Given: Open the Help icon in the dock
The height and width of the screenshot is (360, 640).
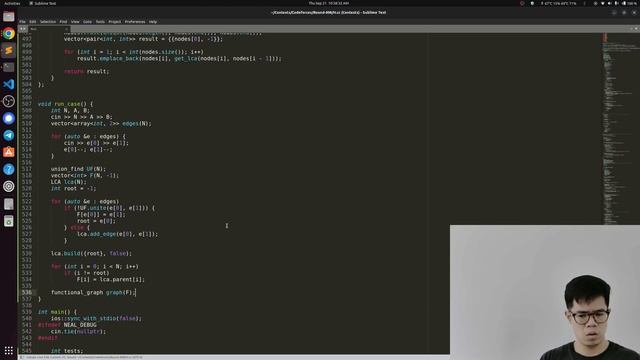Looking at the screenshot, I should pyautogui.click(x=9, y=169).
